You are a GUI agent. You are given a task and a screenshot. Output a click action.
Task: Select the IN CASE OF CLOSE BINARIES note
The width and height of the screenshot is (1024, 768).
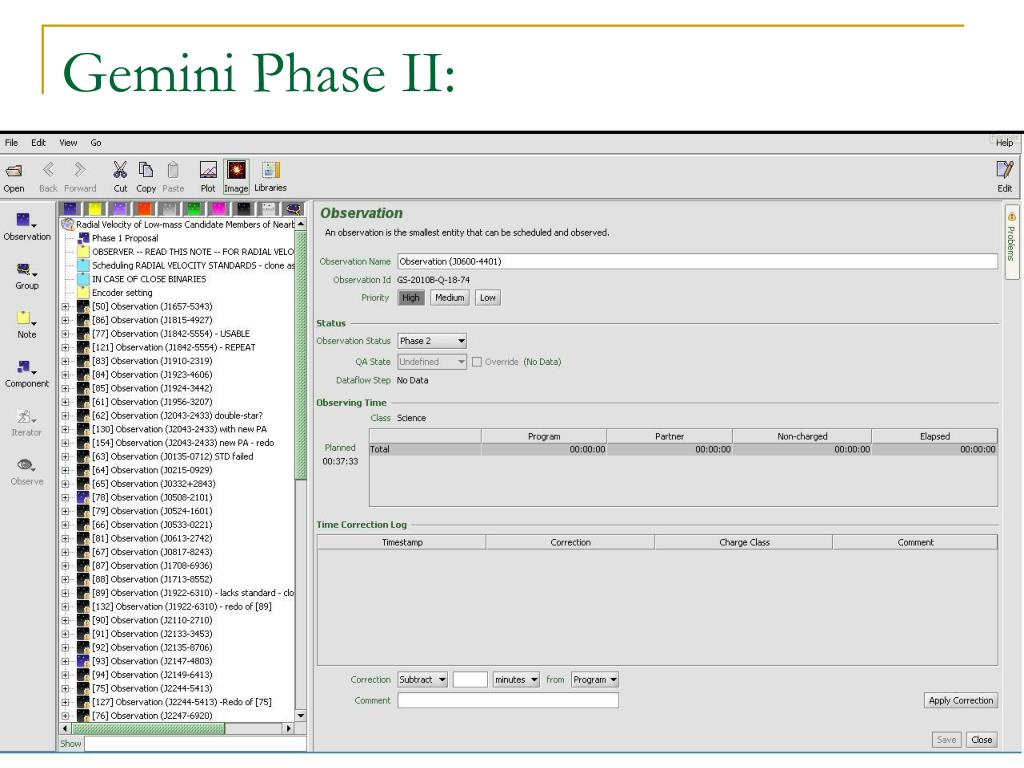[x=149, y=279]
